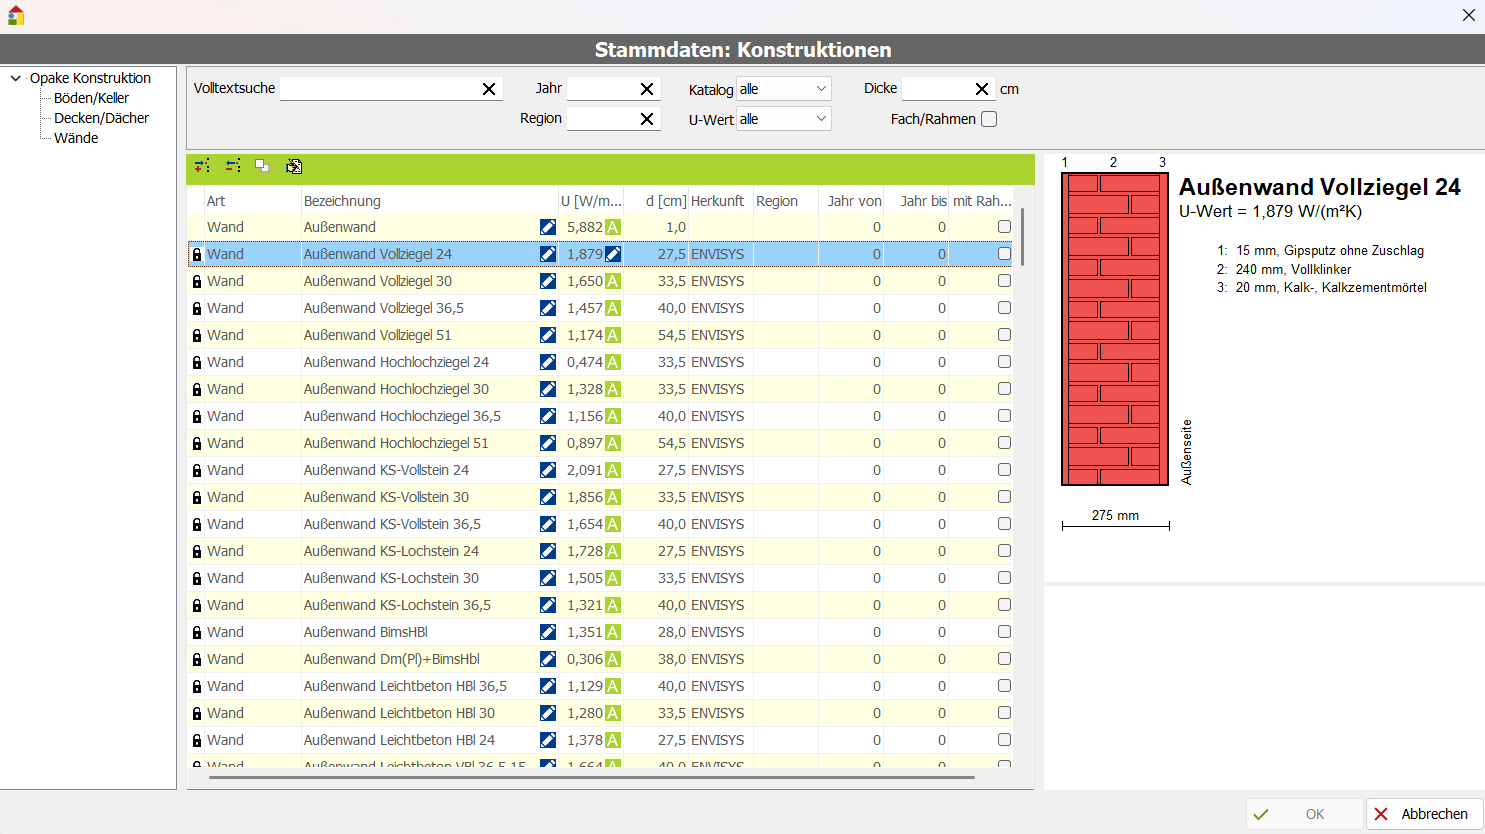1485x834 pixels.
Task: Open the Katalog dropdown
Action: click(784, 89)
